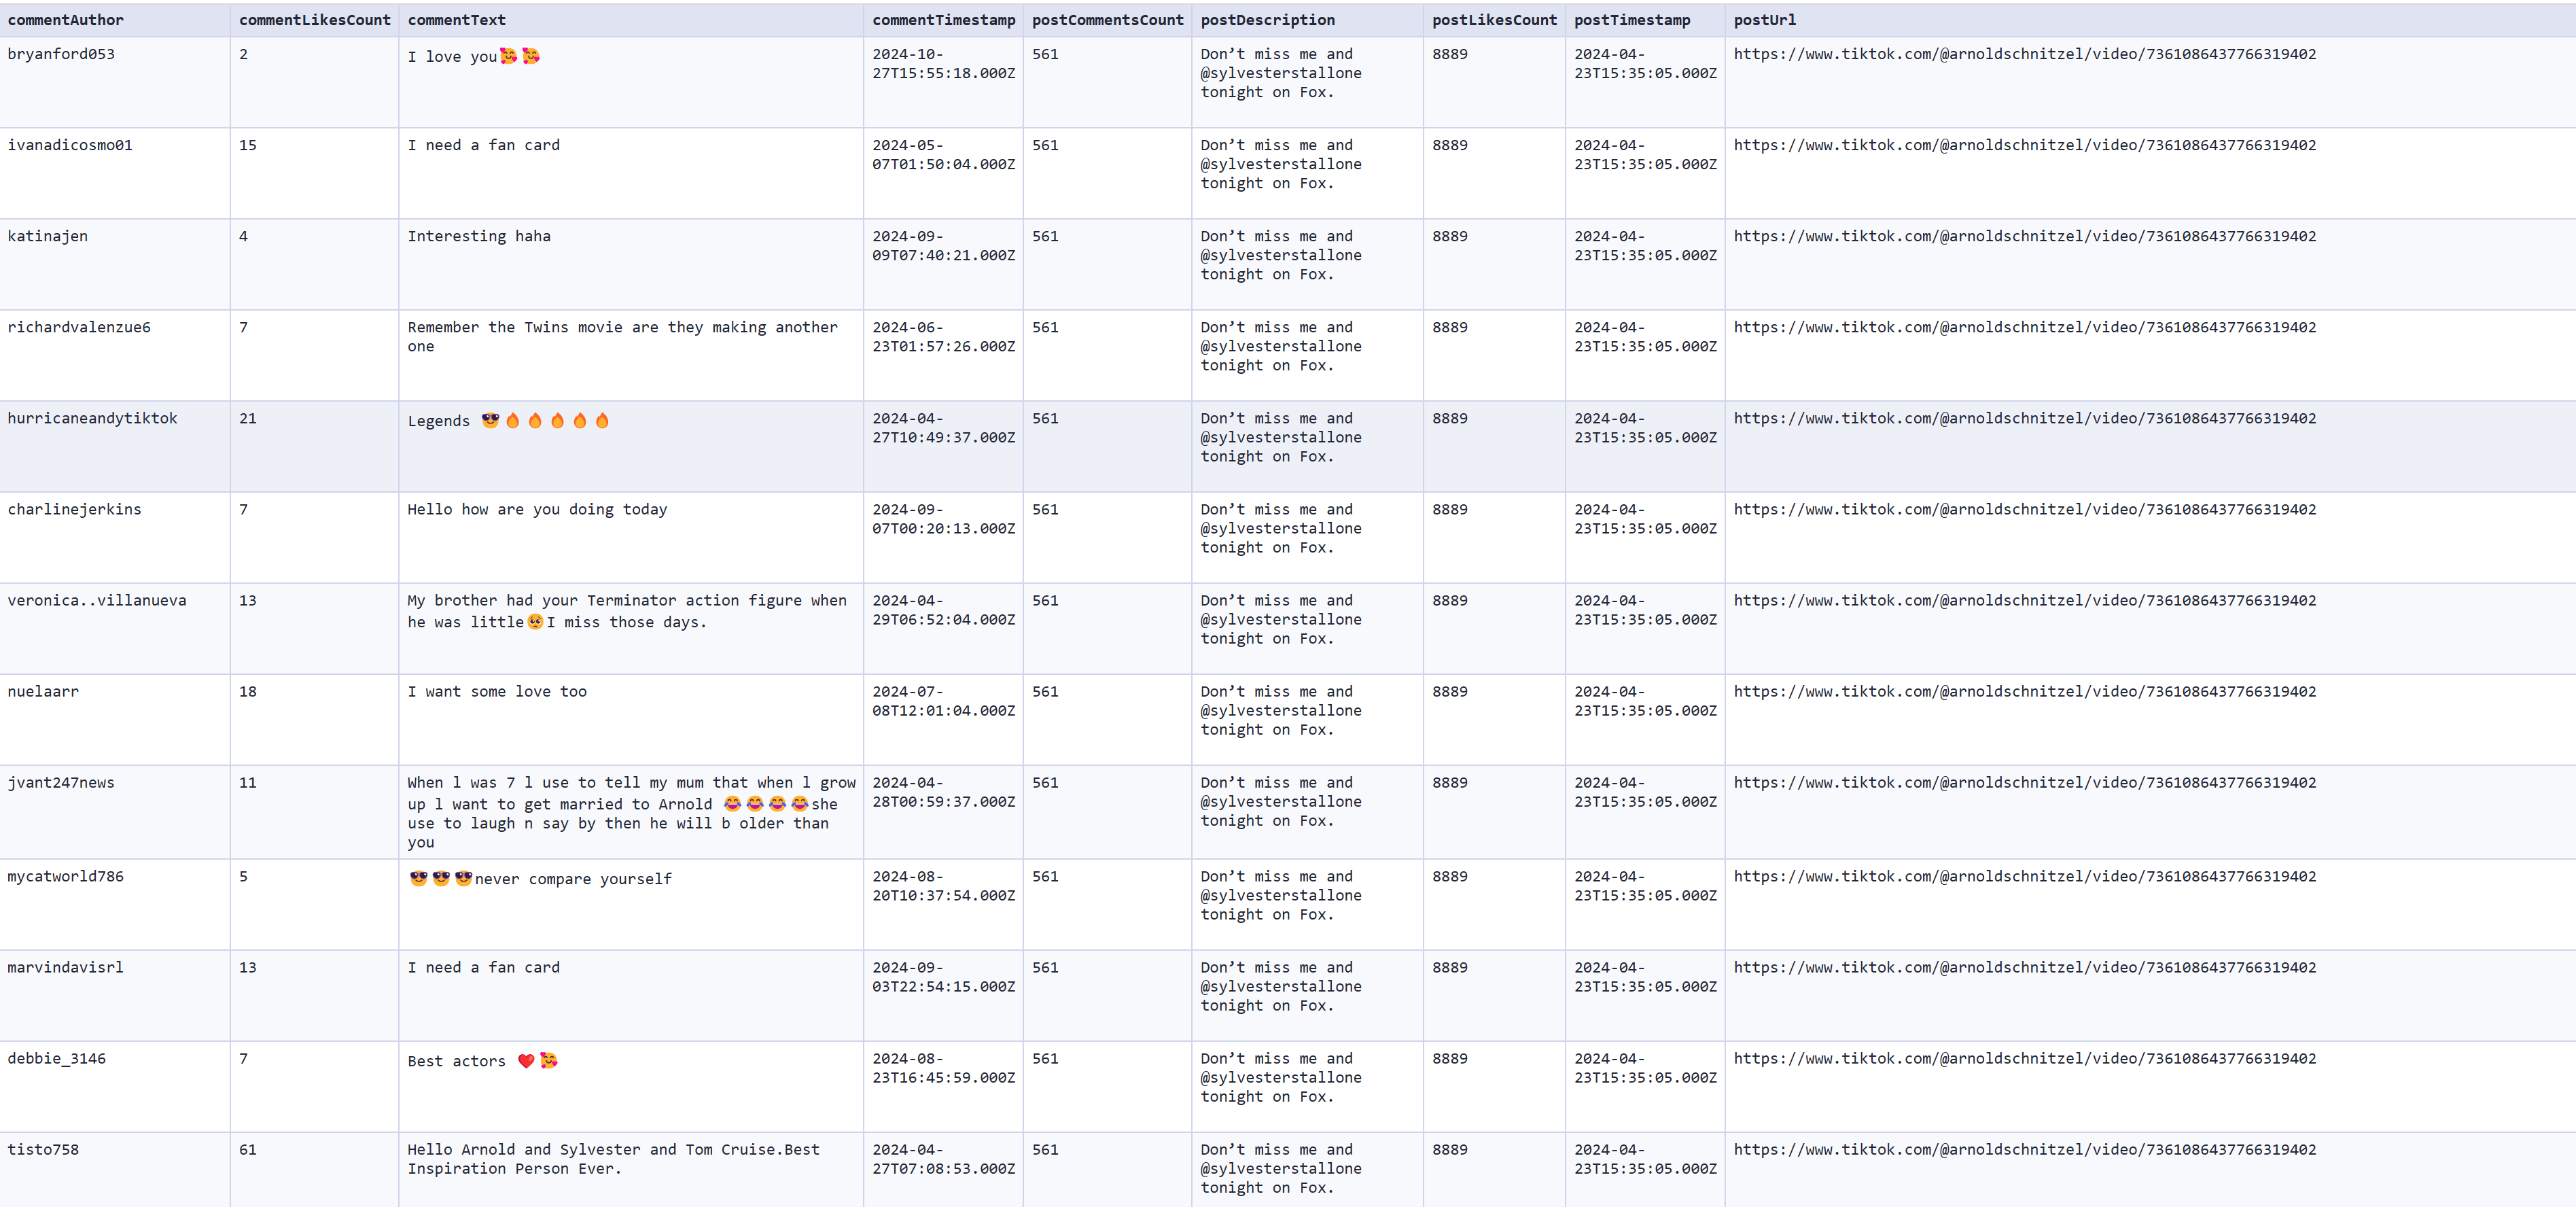
Task: Click the commentAuthor column header
Action: (x=65, y=20)
